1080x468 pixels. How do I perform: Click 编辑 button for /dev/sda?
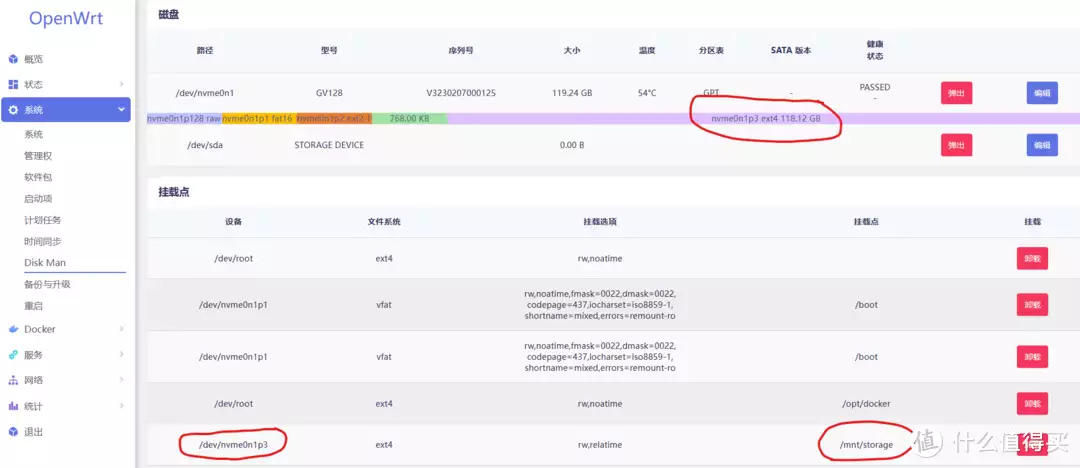tap(1042, 145)
